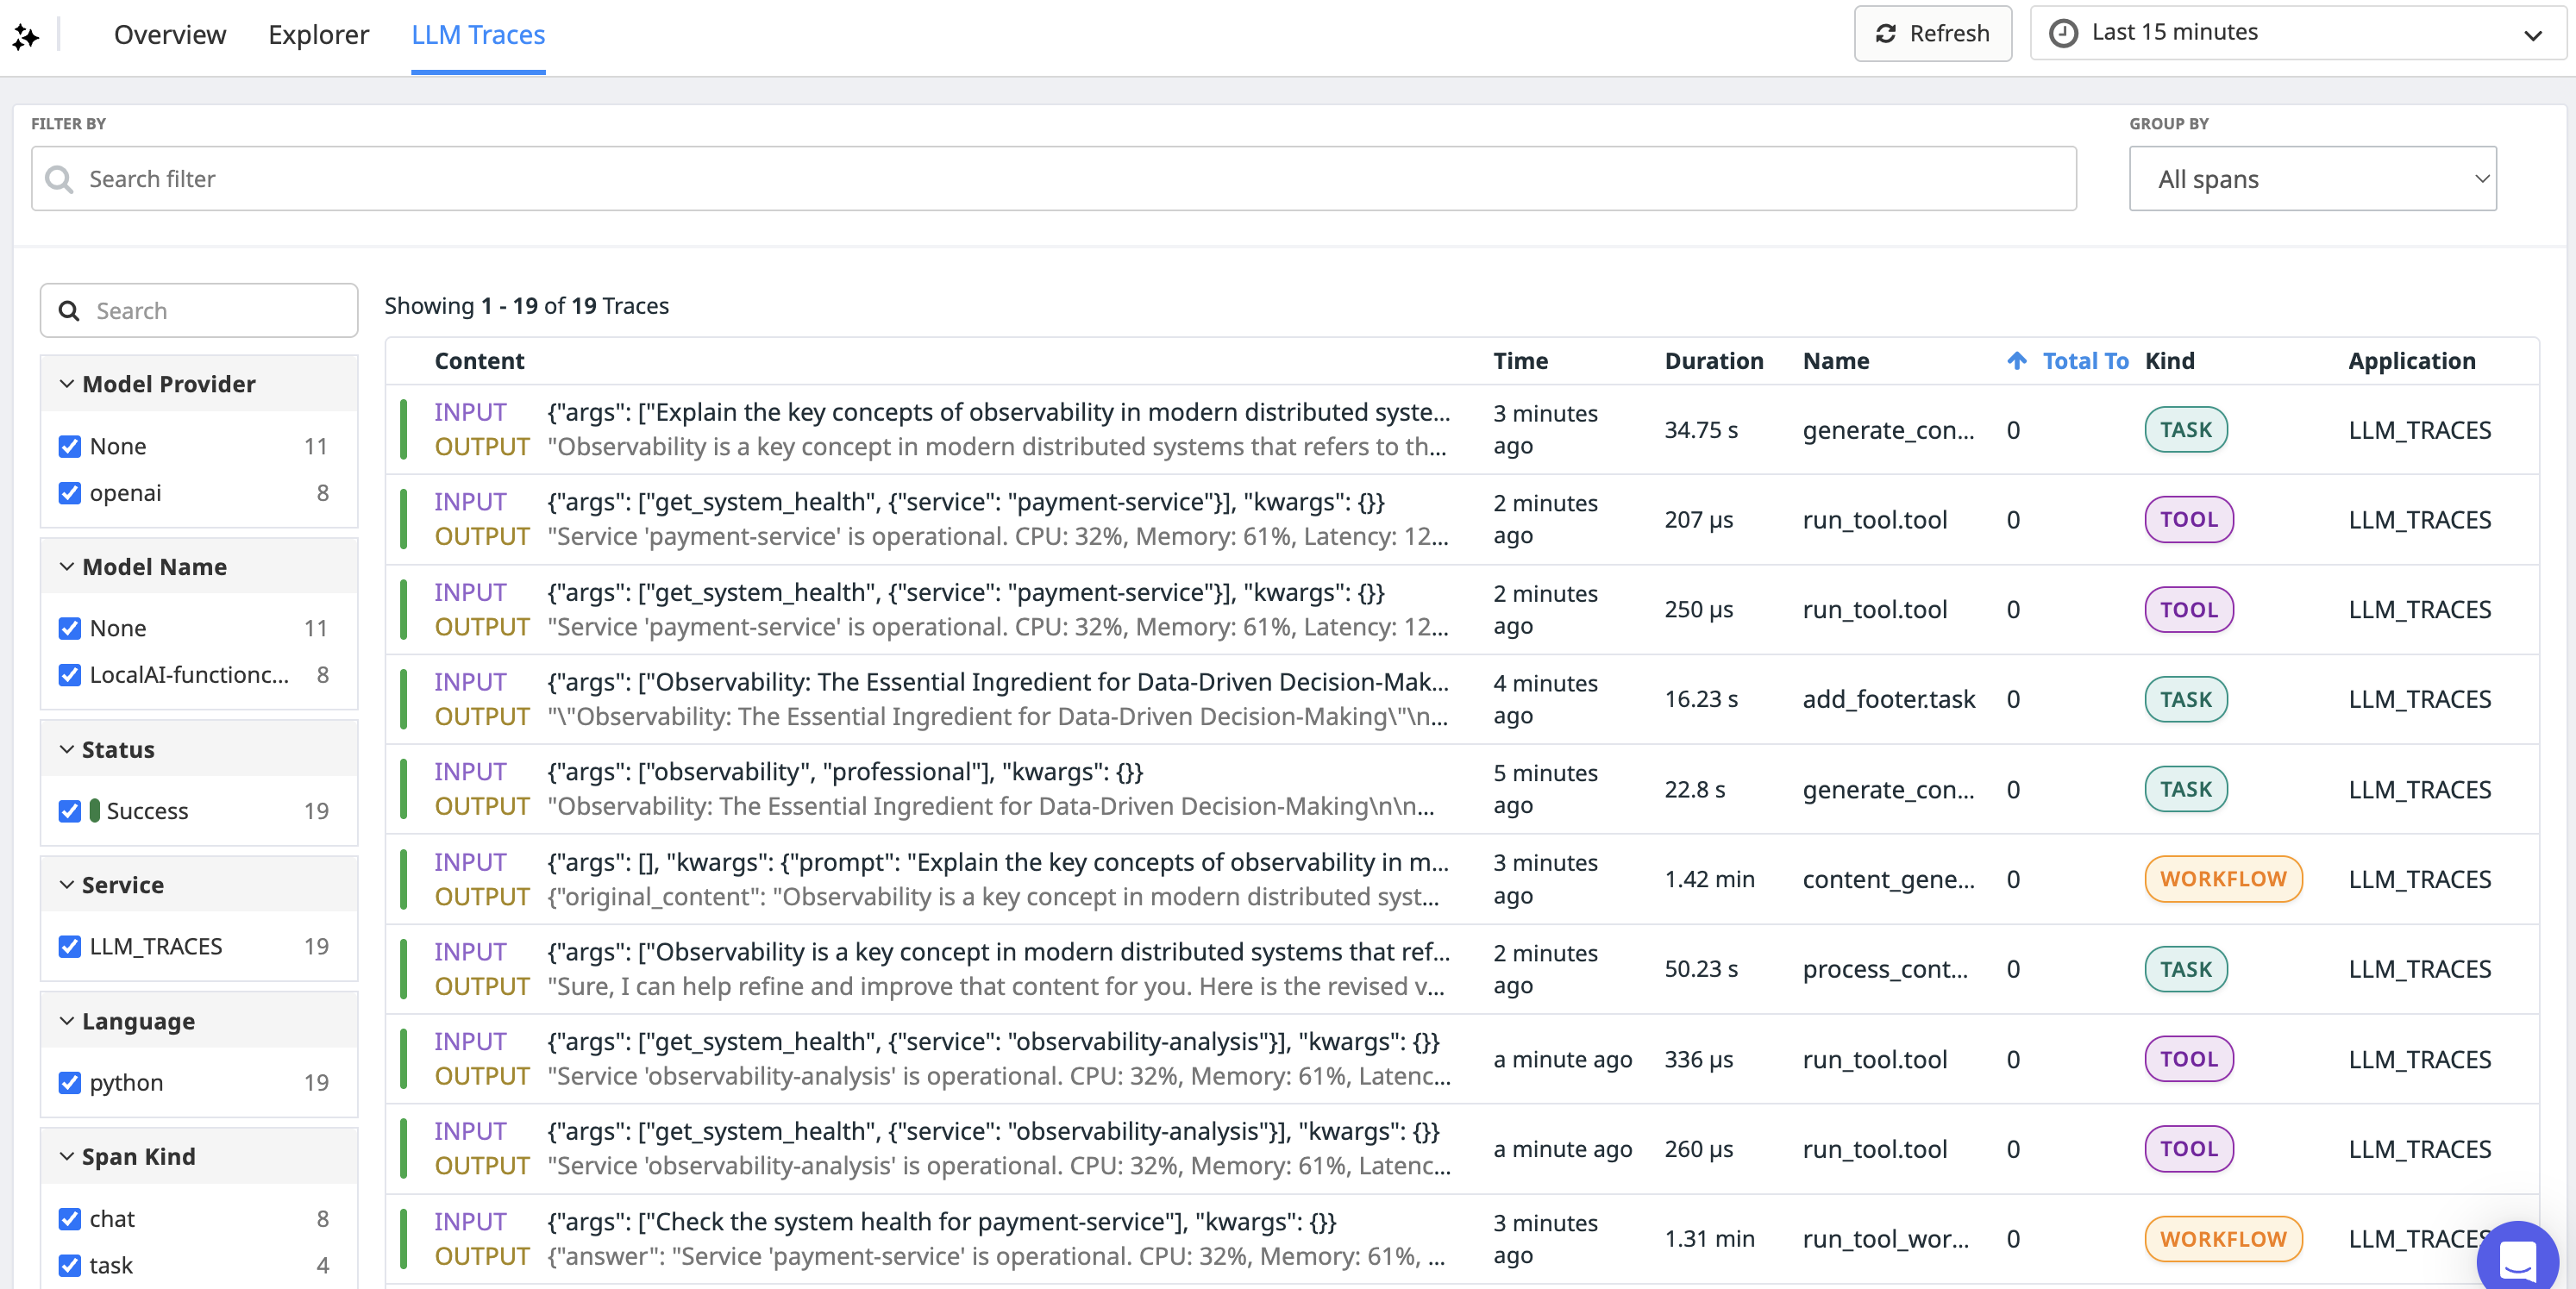Uncheck the openai model provider checkbox

(70, 493)
